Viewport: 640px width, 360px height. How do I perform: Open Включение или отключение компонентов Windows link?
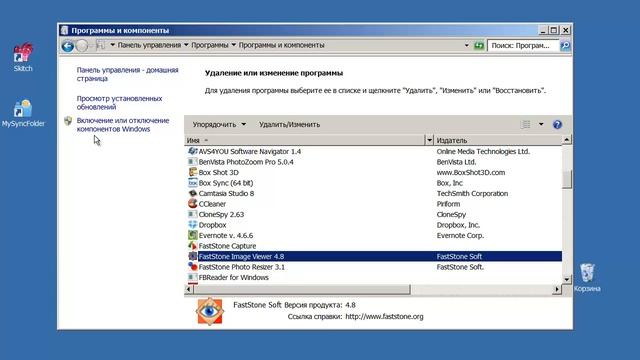122,125
